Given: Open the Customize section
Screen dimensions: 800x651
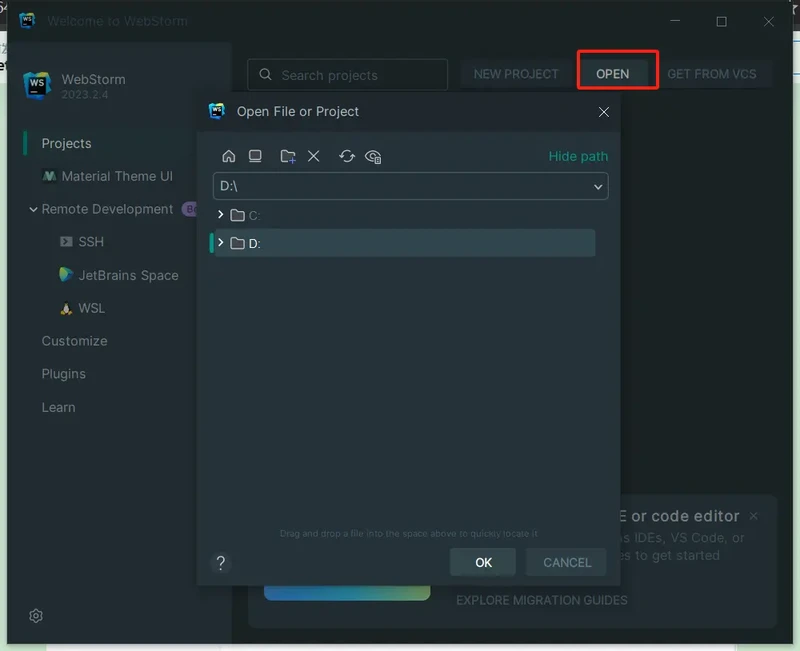Looking at the screenshot, I should [x=74, y=341].
